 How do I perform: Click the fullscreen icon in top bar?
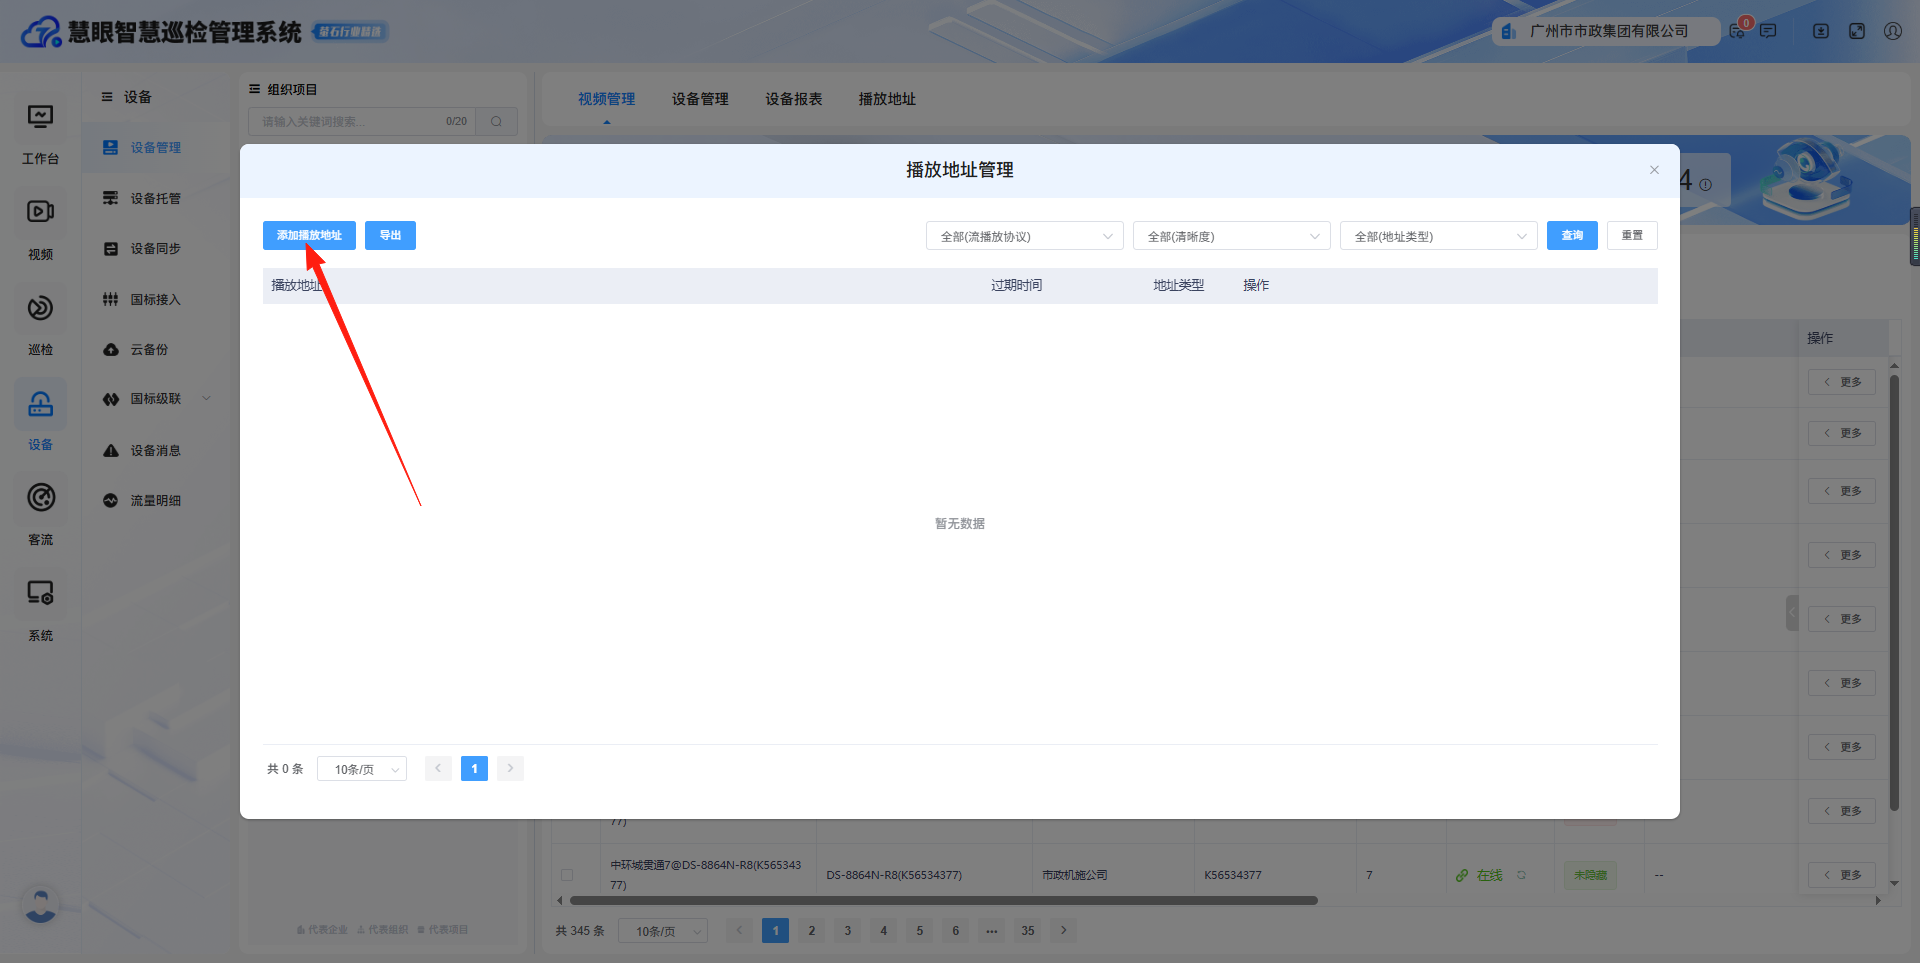tap(1857, 31)
